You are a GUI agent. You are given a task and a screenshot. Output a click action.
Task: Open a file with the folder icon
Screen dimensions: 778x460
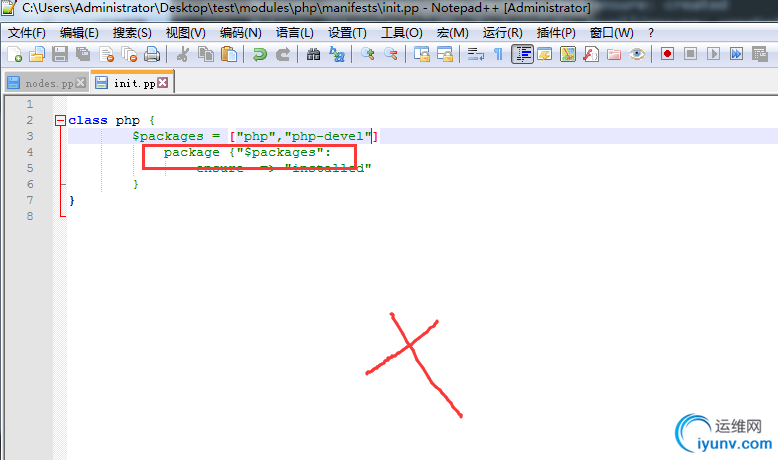(x=37, y=54)
